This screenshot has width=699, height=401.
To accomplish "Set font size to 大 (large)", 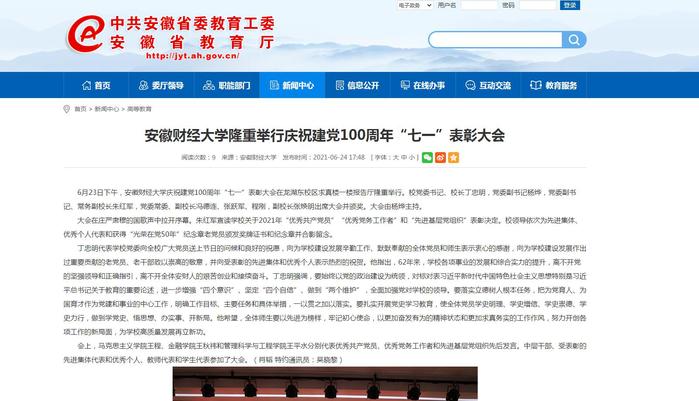I will tap(396, 157).
